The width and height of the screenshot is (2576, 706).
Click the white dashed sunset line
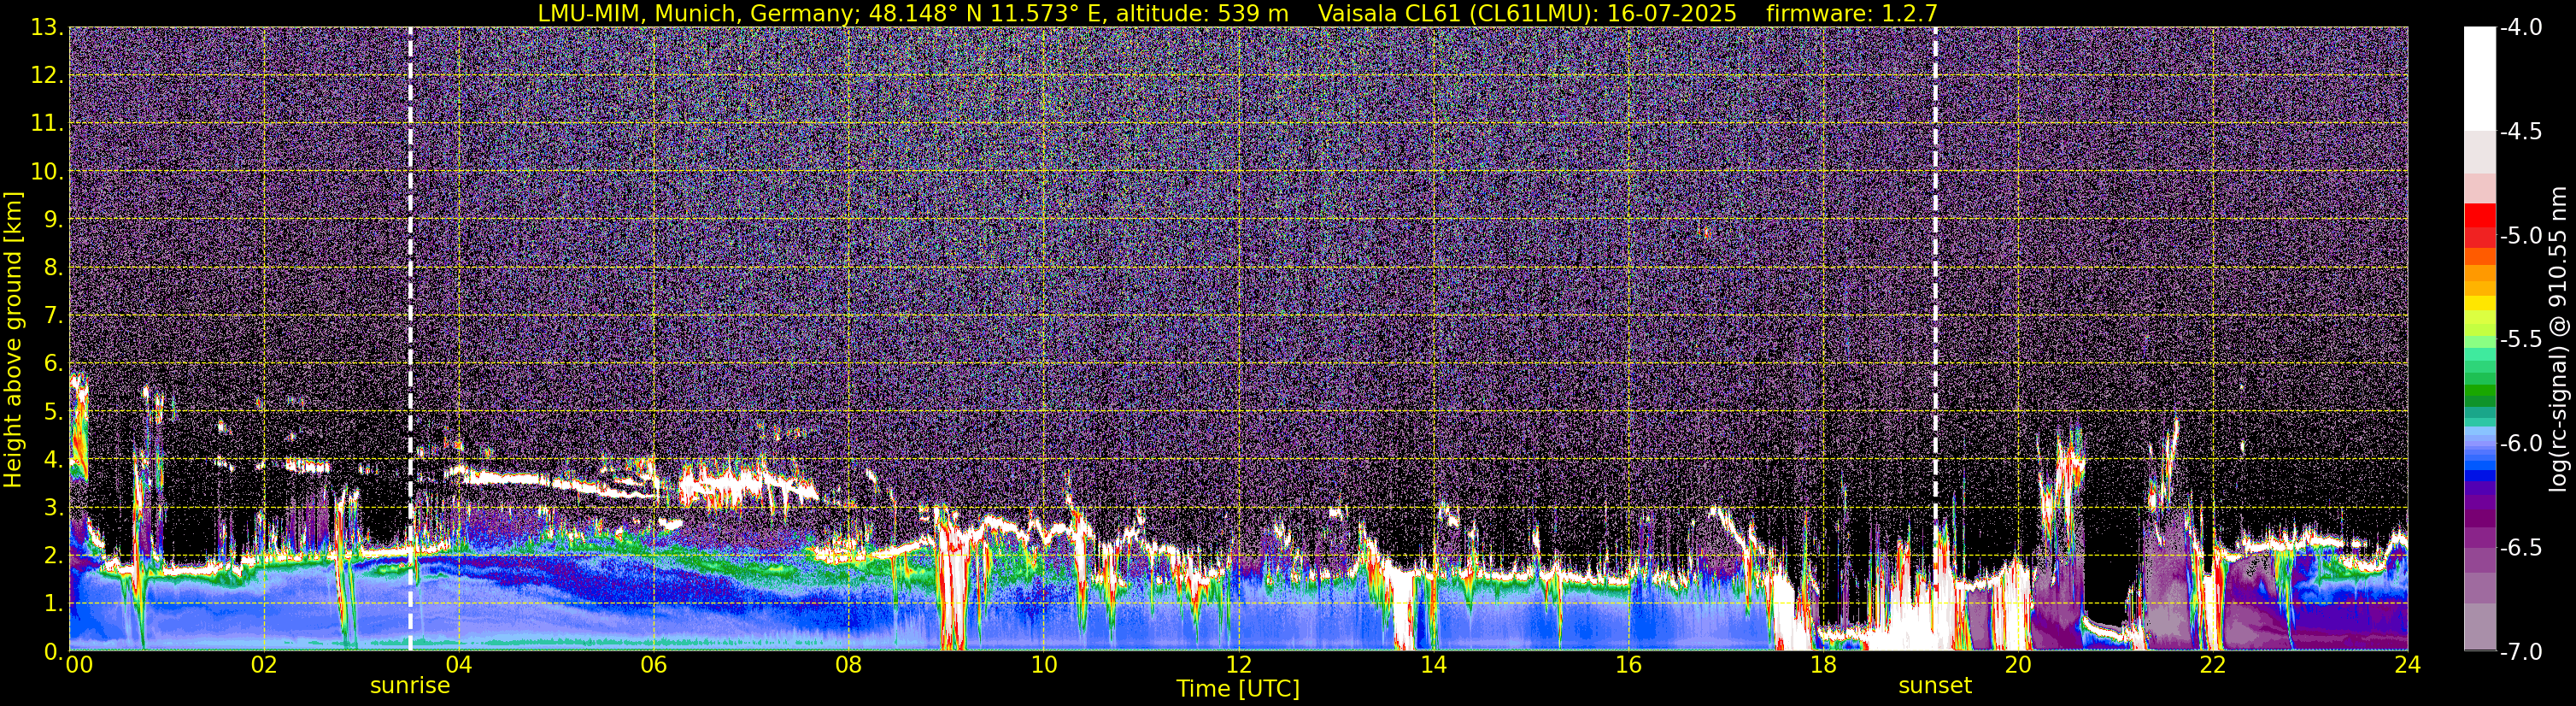pyautogui.click(x=1935, y=339)
